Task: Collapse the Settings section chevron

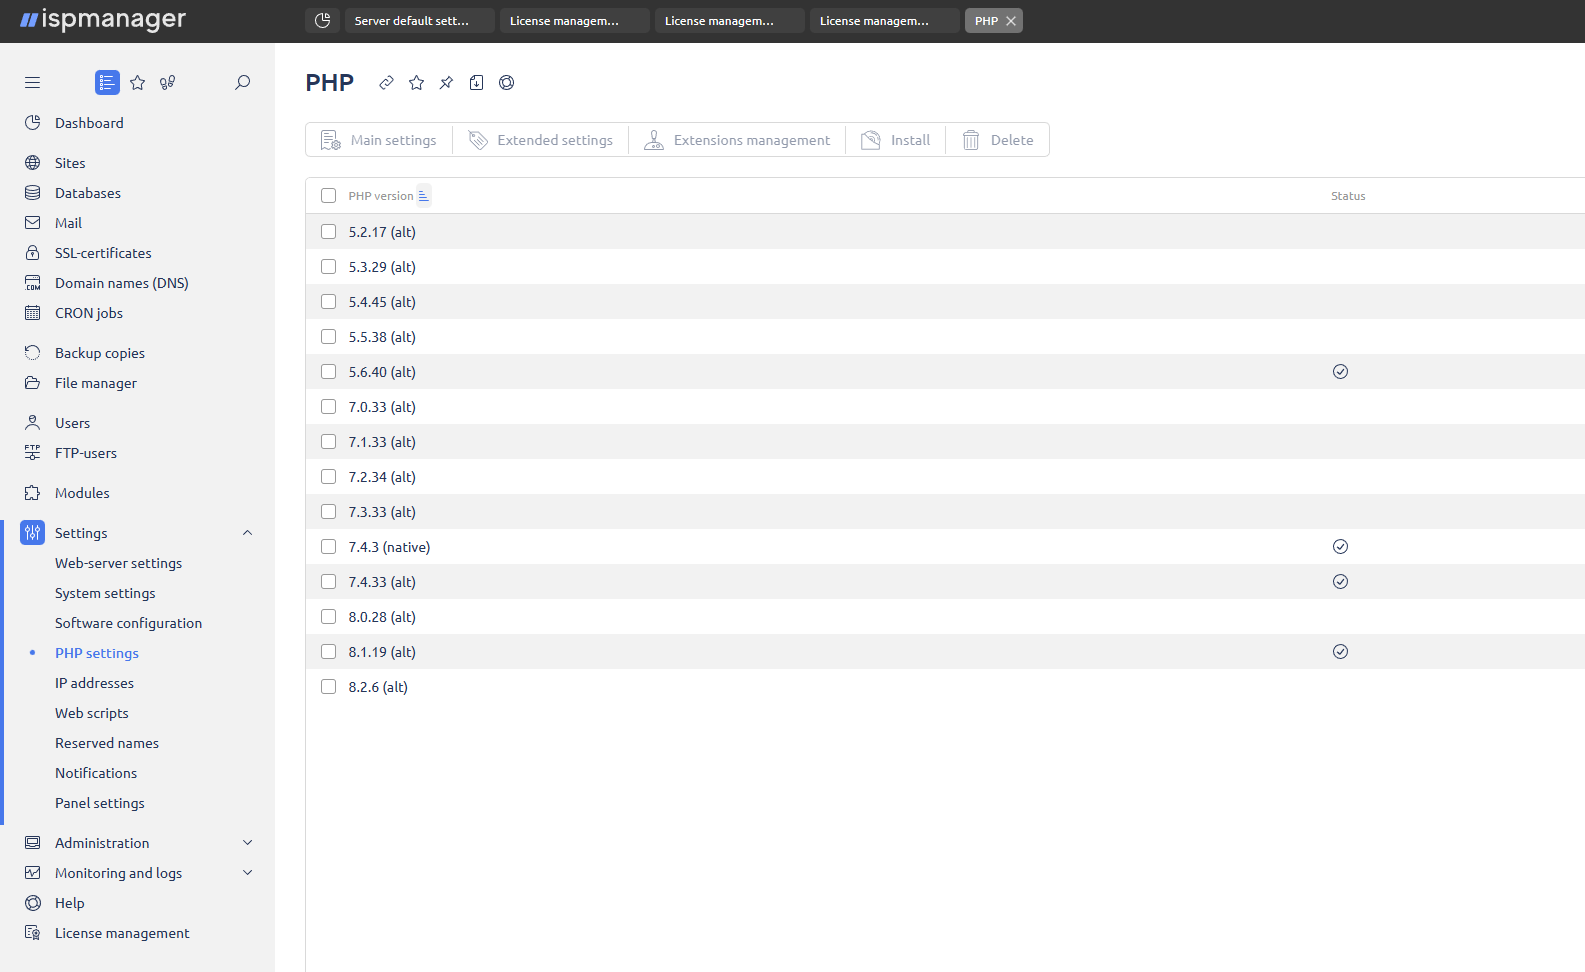Action: pos(247,533)
